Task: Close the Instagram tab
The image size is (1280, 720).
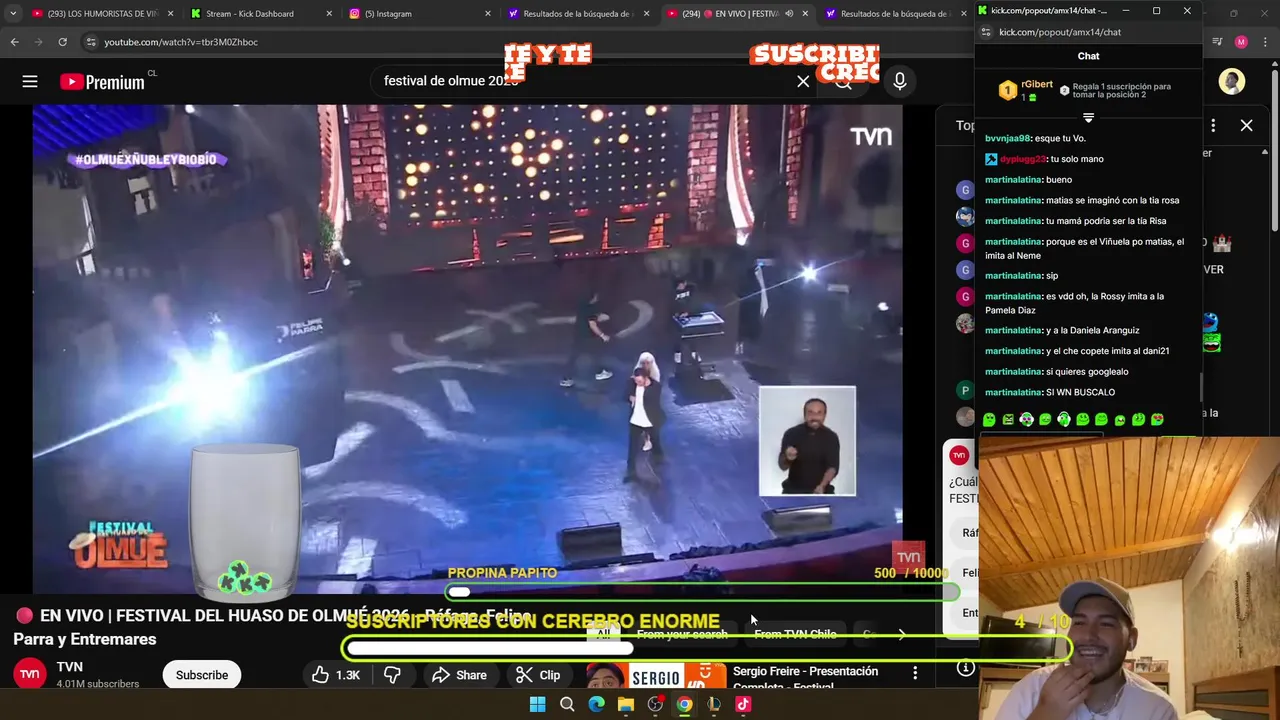Action: 488,14
